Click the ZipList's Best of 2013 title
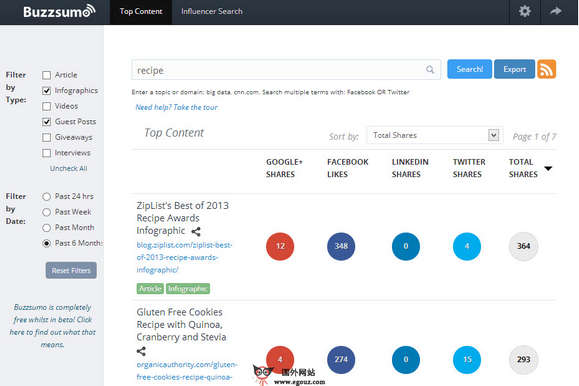 [x=182, y=218]
